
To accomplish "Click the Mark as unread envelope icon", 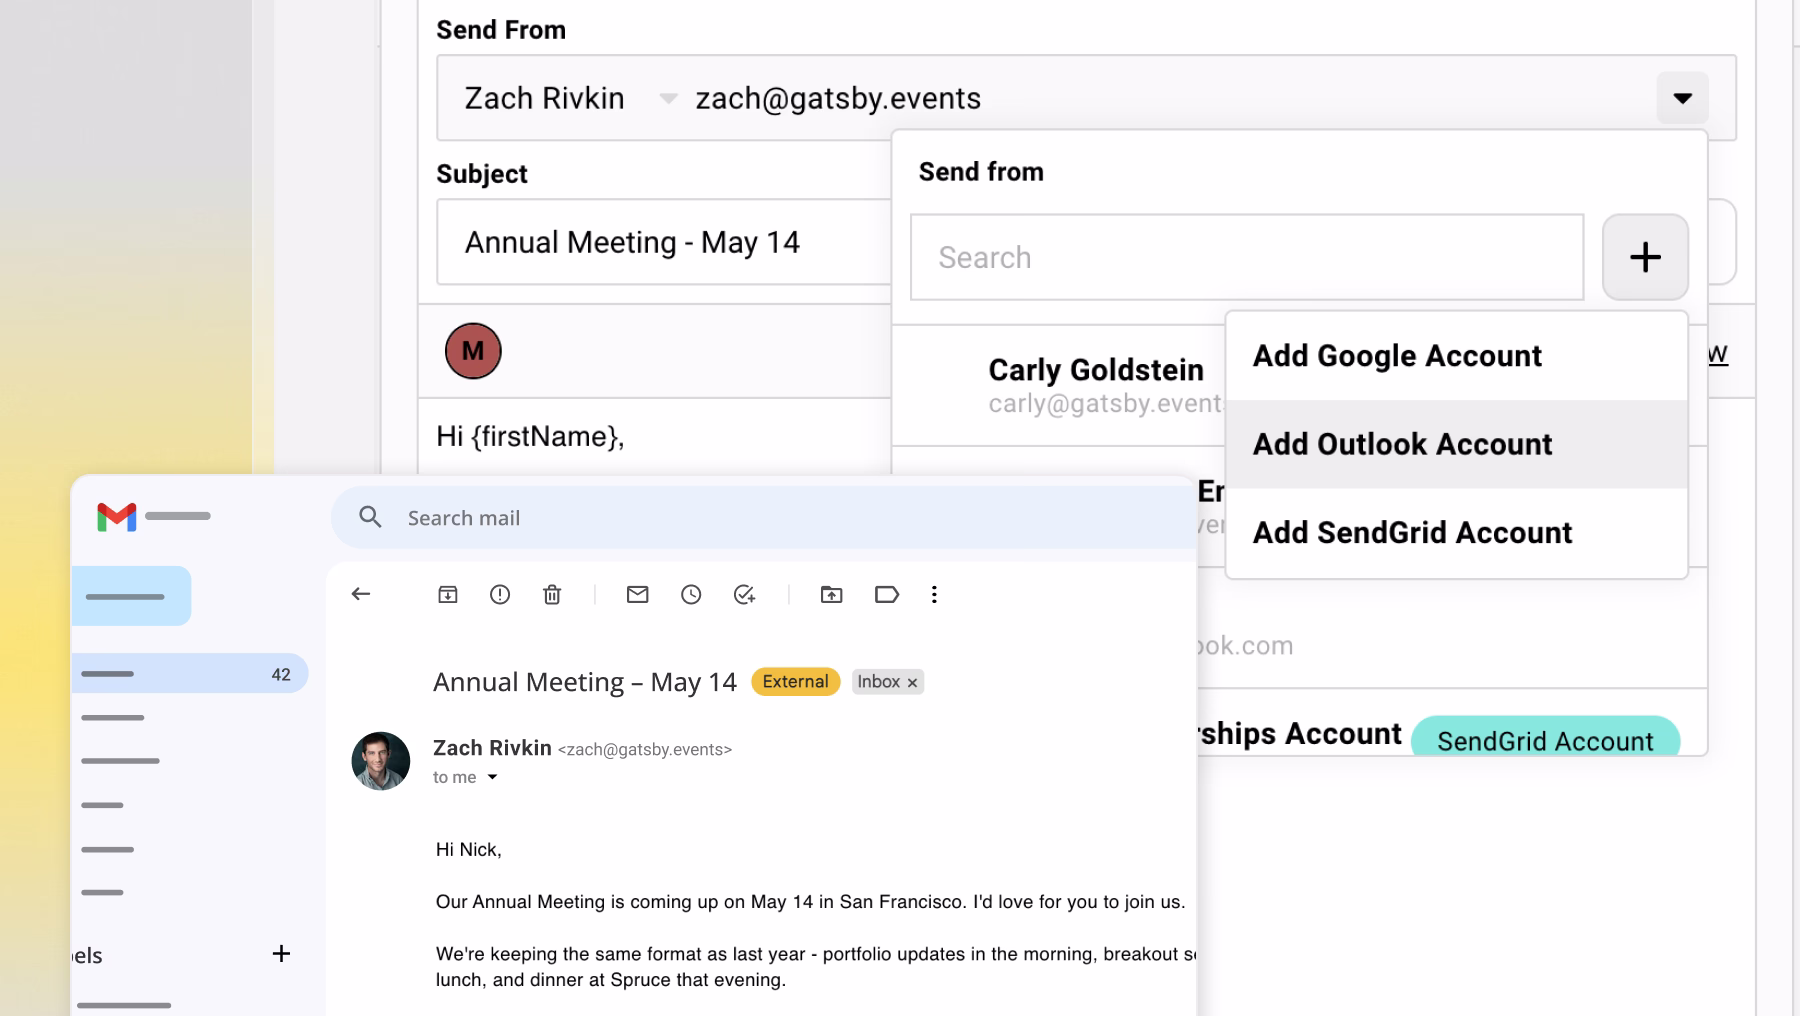I will pyautogui.click(x=637, y=595).
